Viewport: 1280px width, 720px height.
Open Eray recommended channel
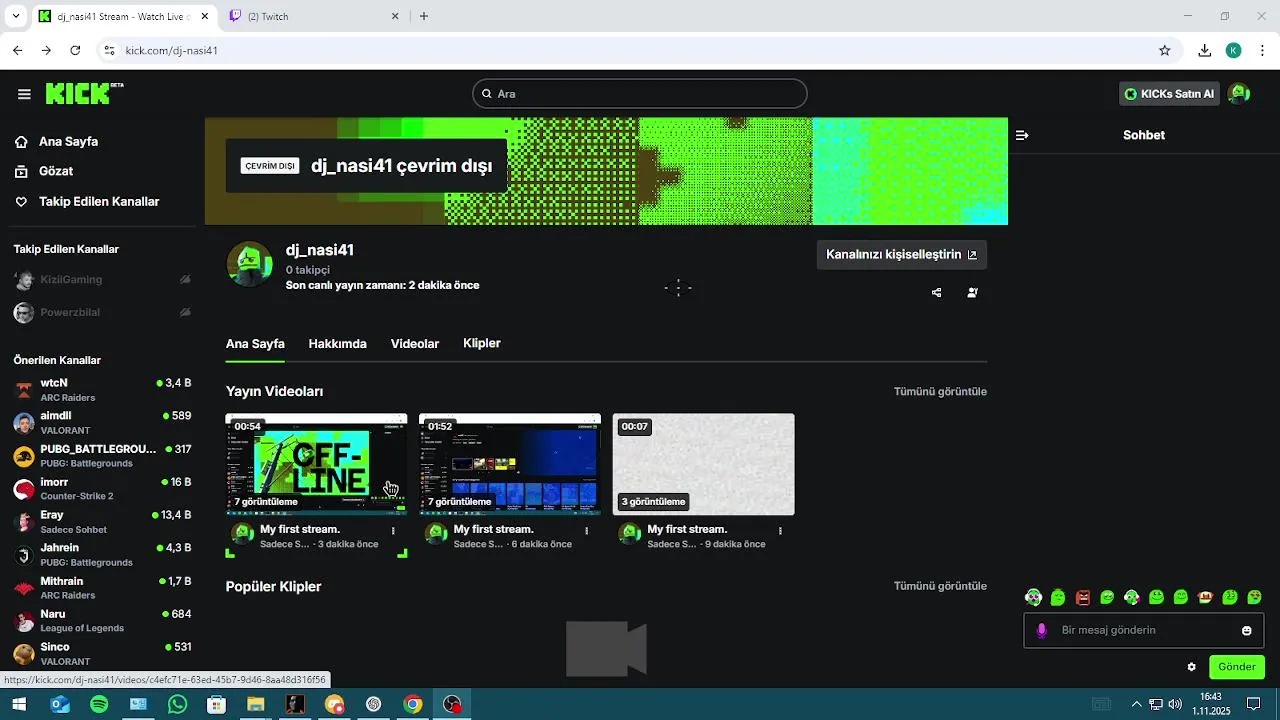click(x=102, y=522)
